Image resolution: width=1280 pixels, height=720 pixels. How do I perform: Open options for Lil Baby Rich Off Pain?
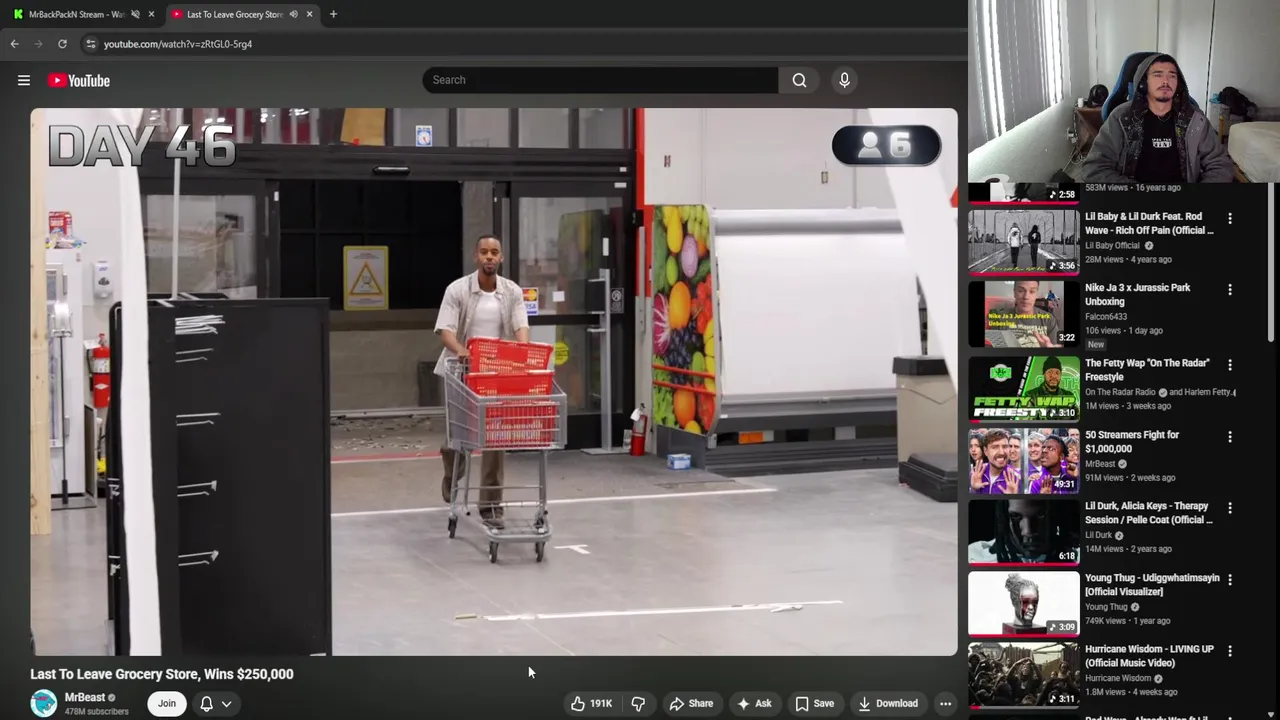point(1230,218)
